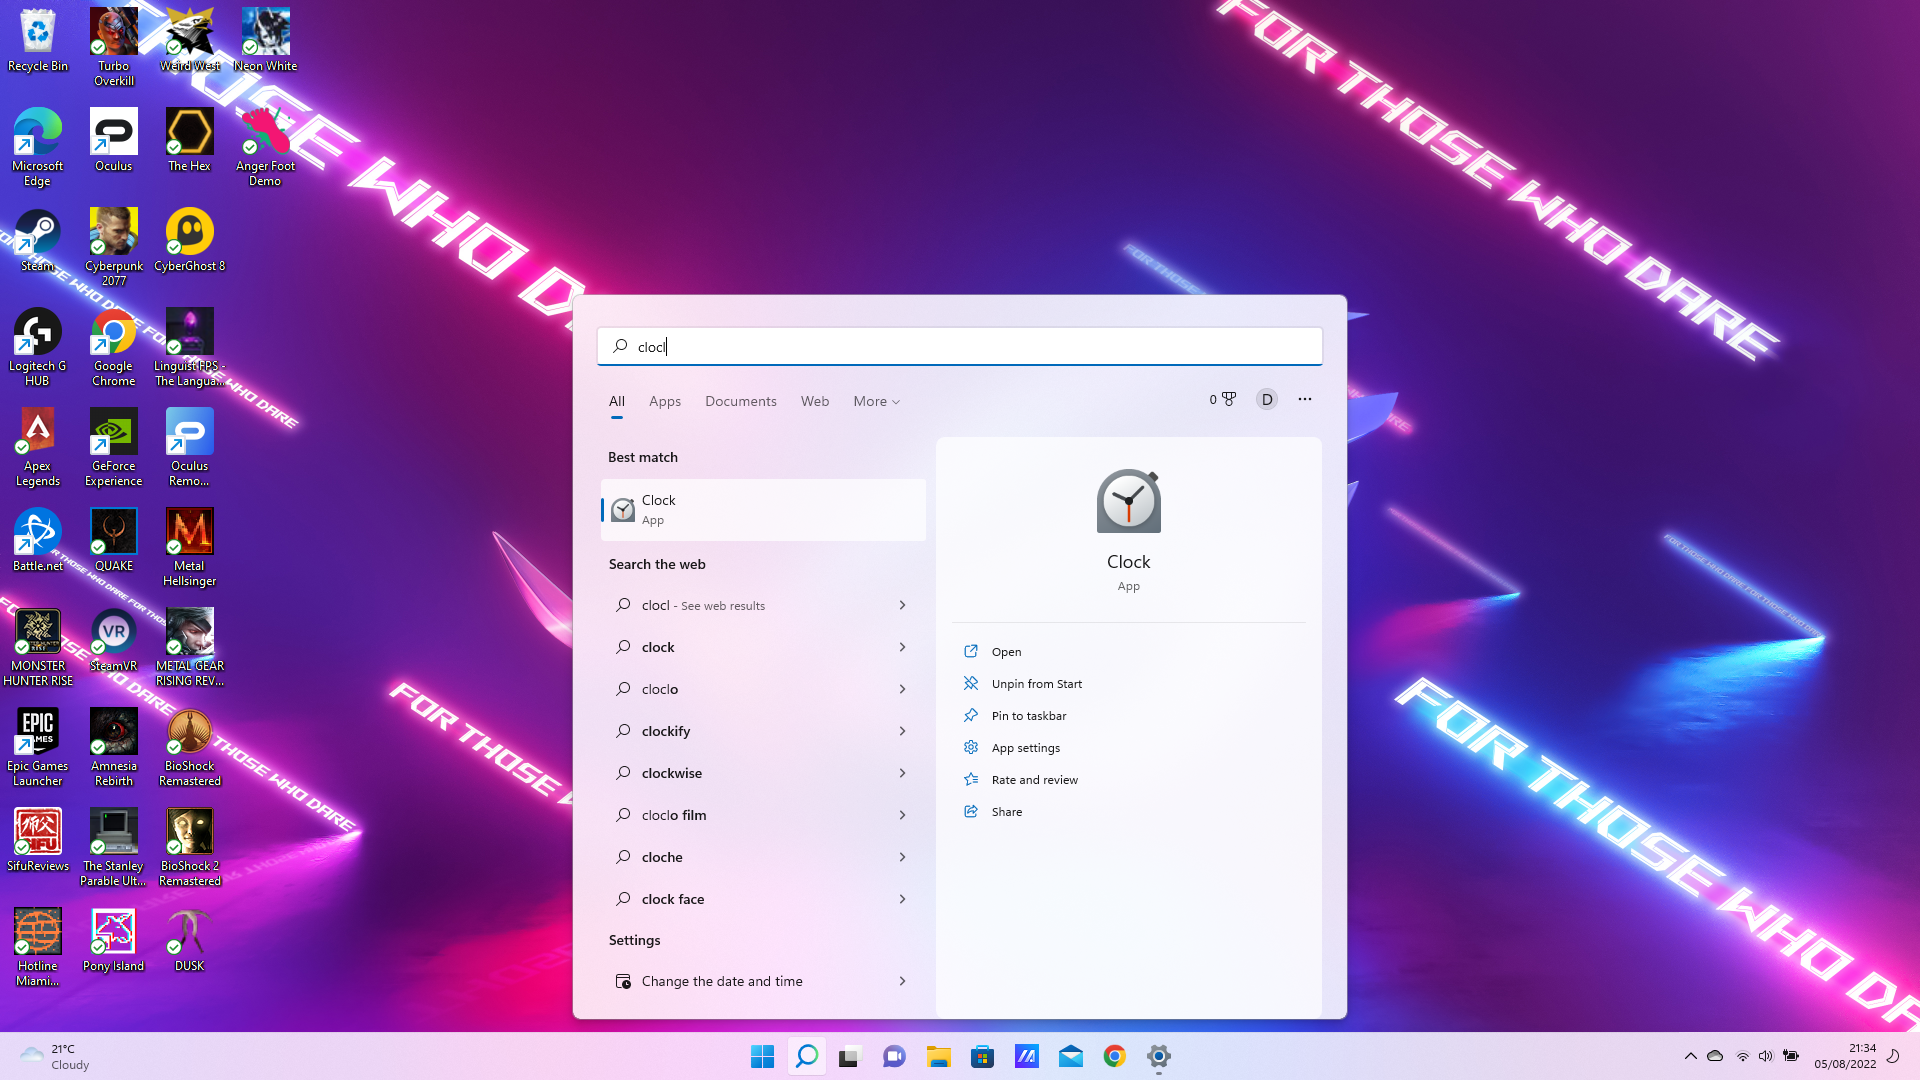Select the Web tab
Viewport: 1920px width, 1080px height.
point(814,401)
